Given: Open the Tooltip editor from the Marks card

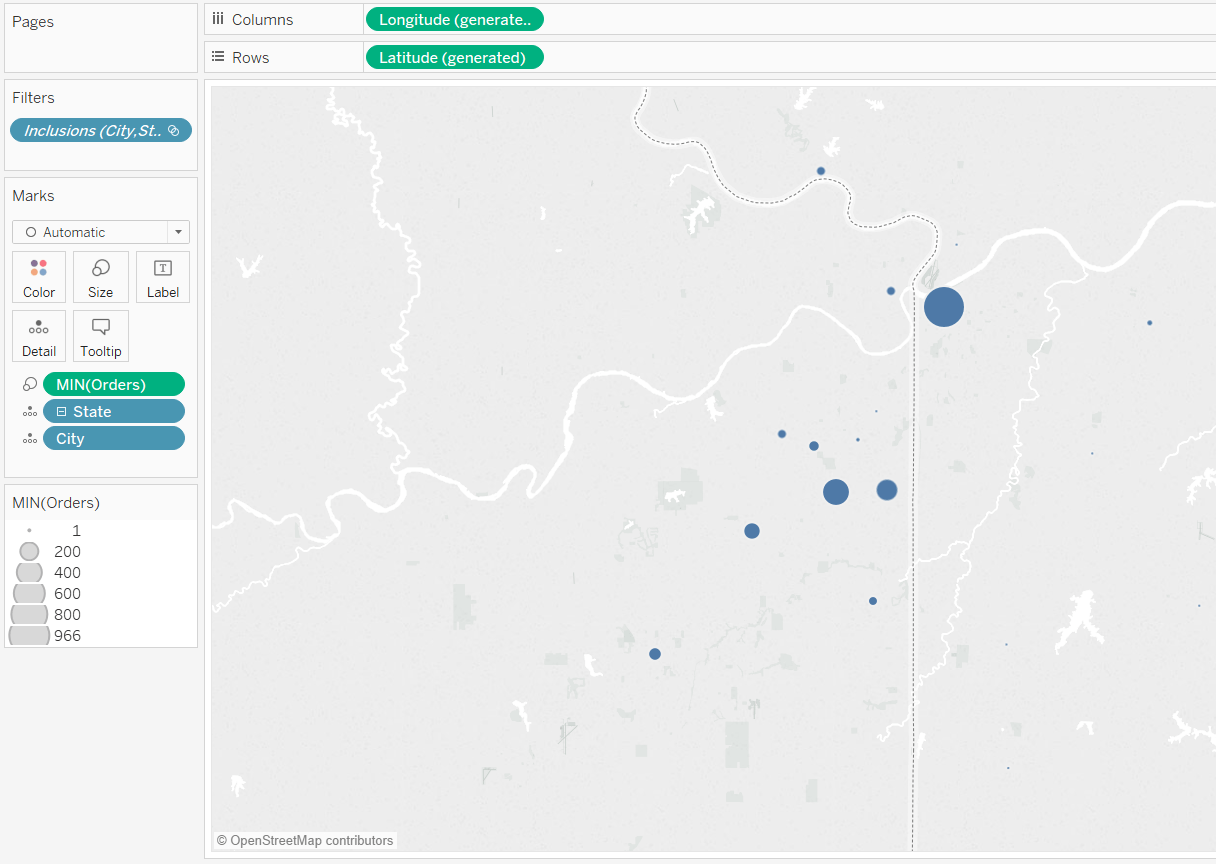Looking at the screenshot, I should 100,336.
